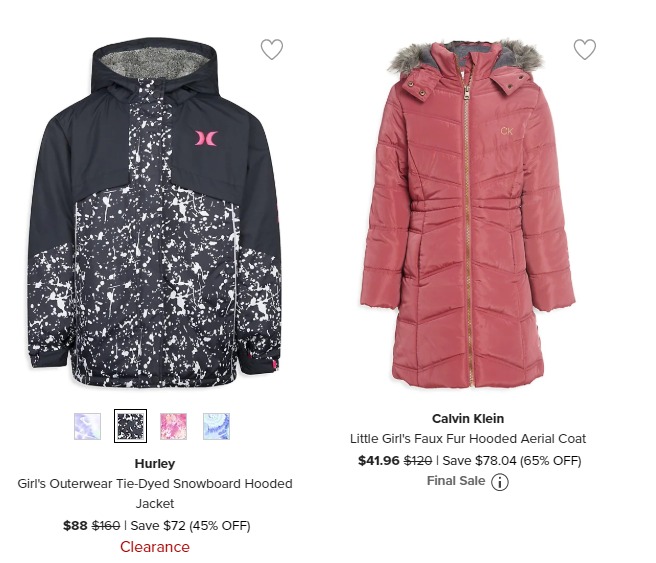Click the red Clearance label

tap(155, 547)
